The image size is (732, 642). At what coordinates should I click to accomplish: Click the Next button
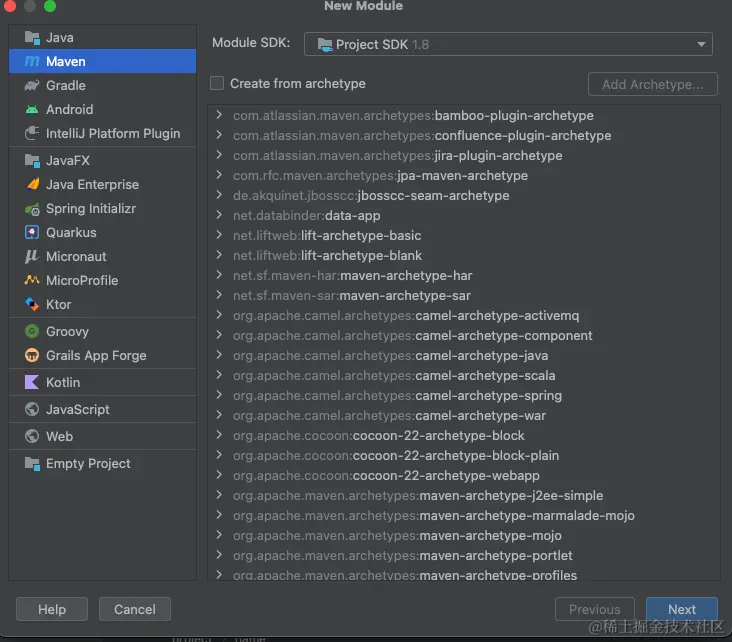click(x=682, y=609)
